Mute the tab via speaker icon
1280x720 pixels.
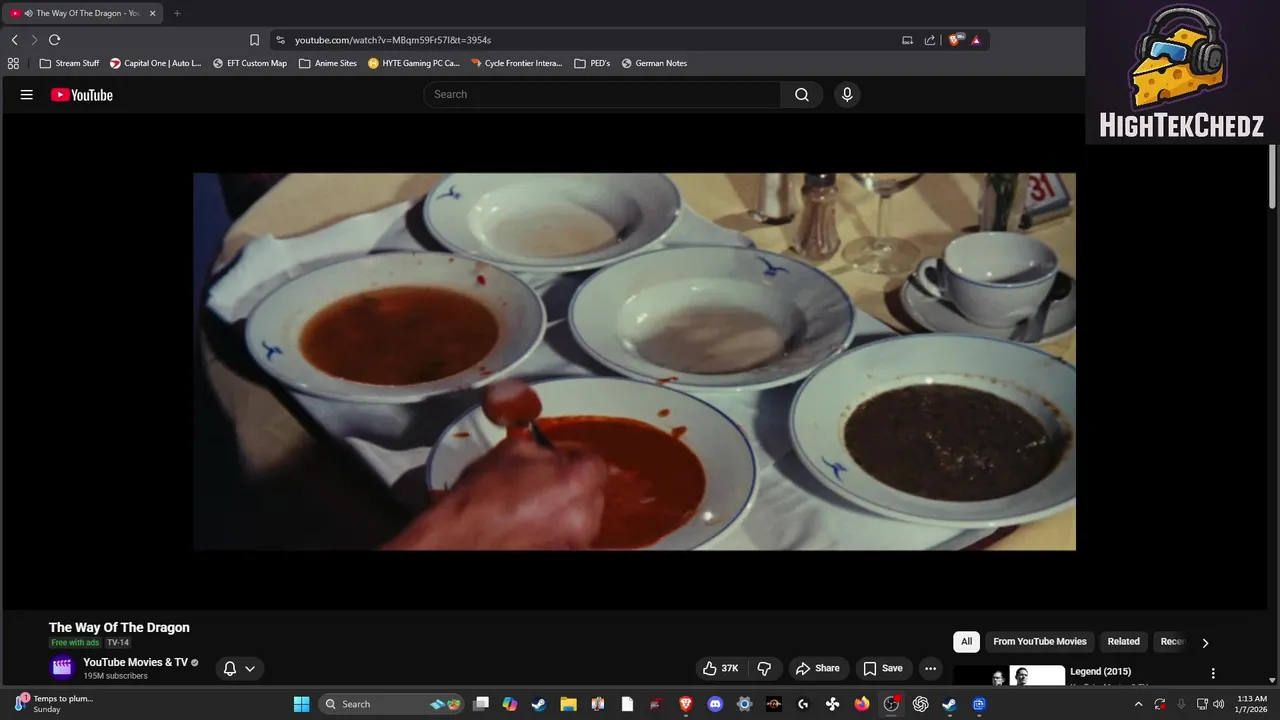(28, 13)
